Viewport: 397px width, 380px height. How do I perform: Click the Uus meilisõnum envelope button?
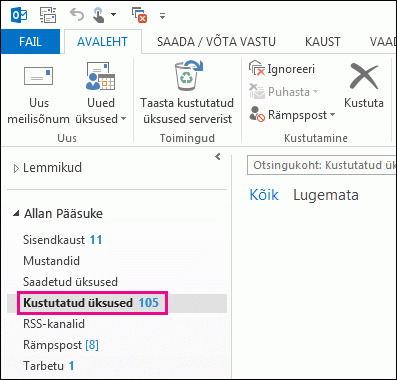39,93
